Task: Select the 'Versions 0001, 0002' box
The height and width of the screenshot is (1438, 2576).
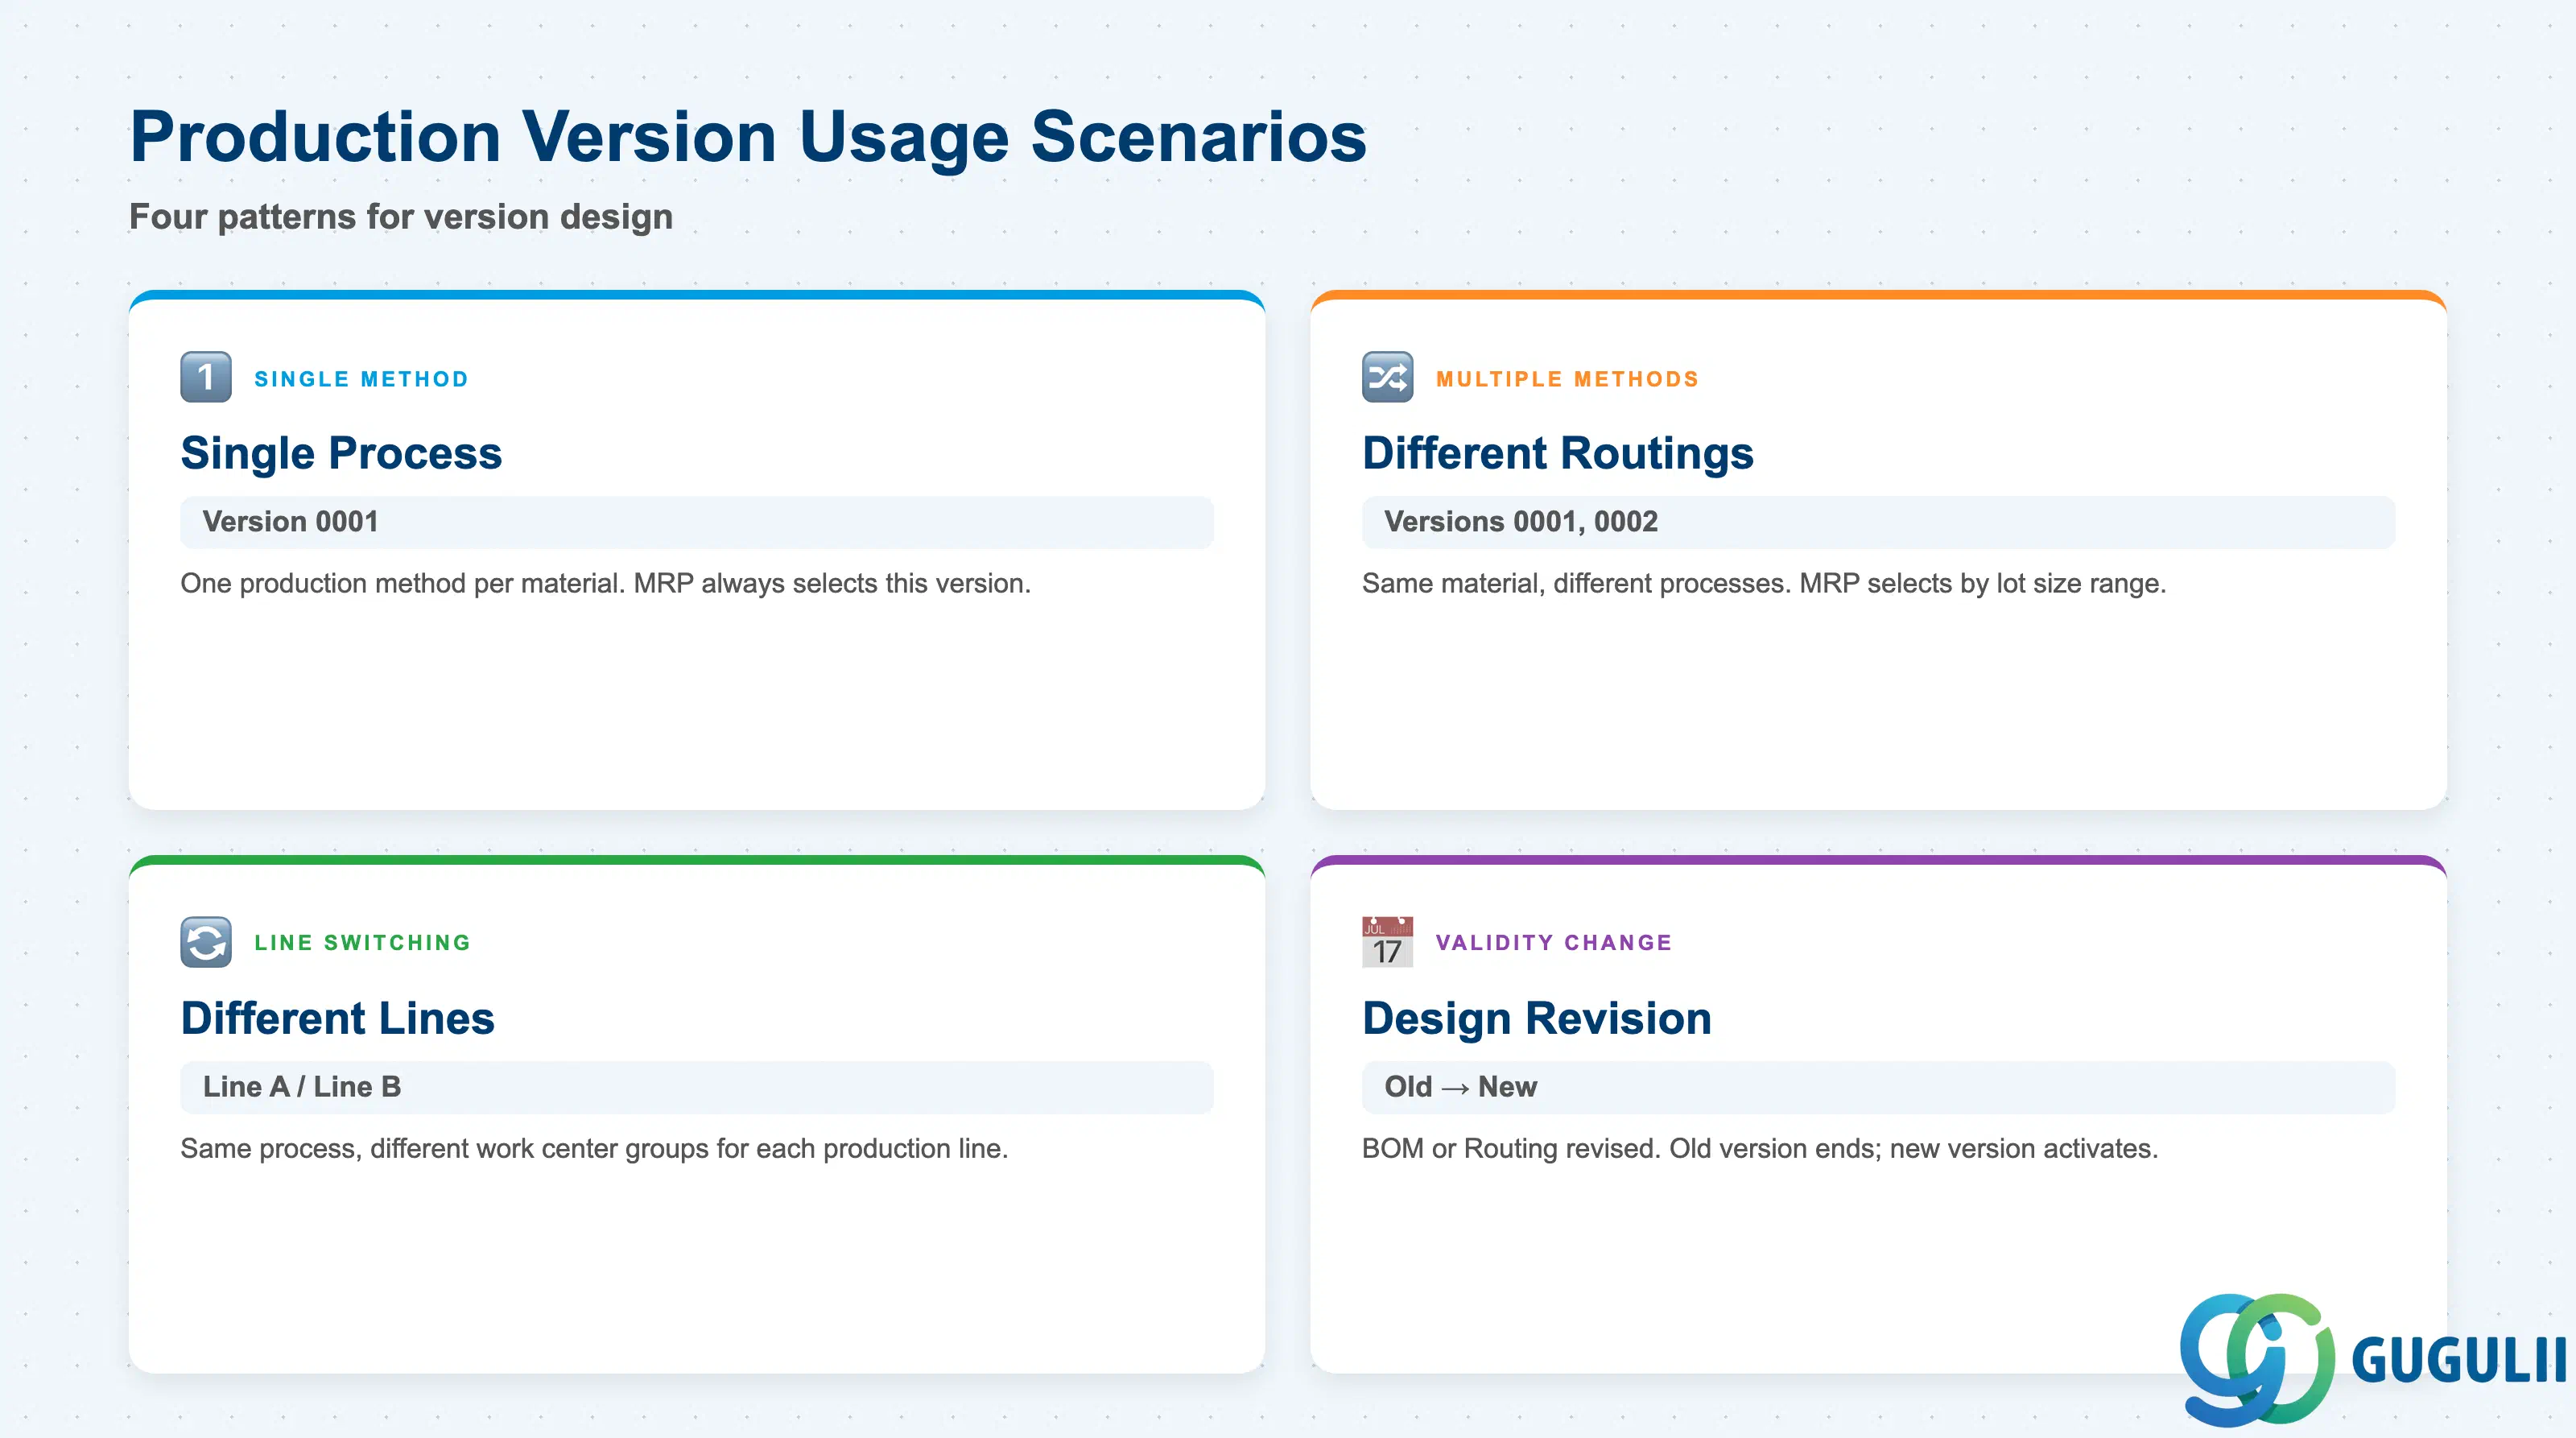Action: coord(1878,522)
